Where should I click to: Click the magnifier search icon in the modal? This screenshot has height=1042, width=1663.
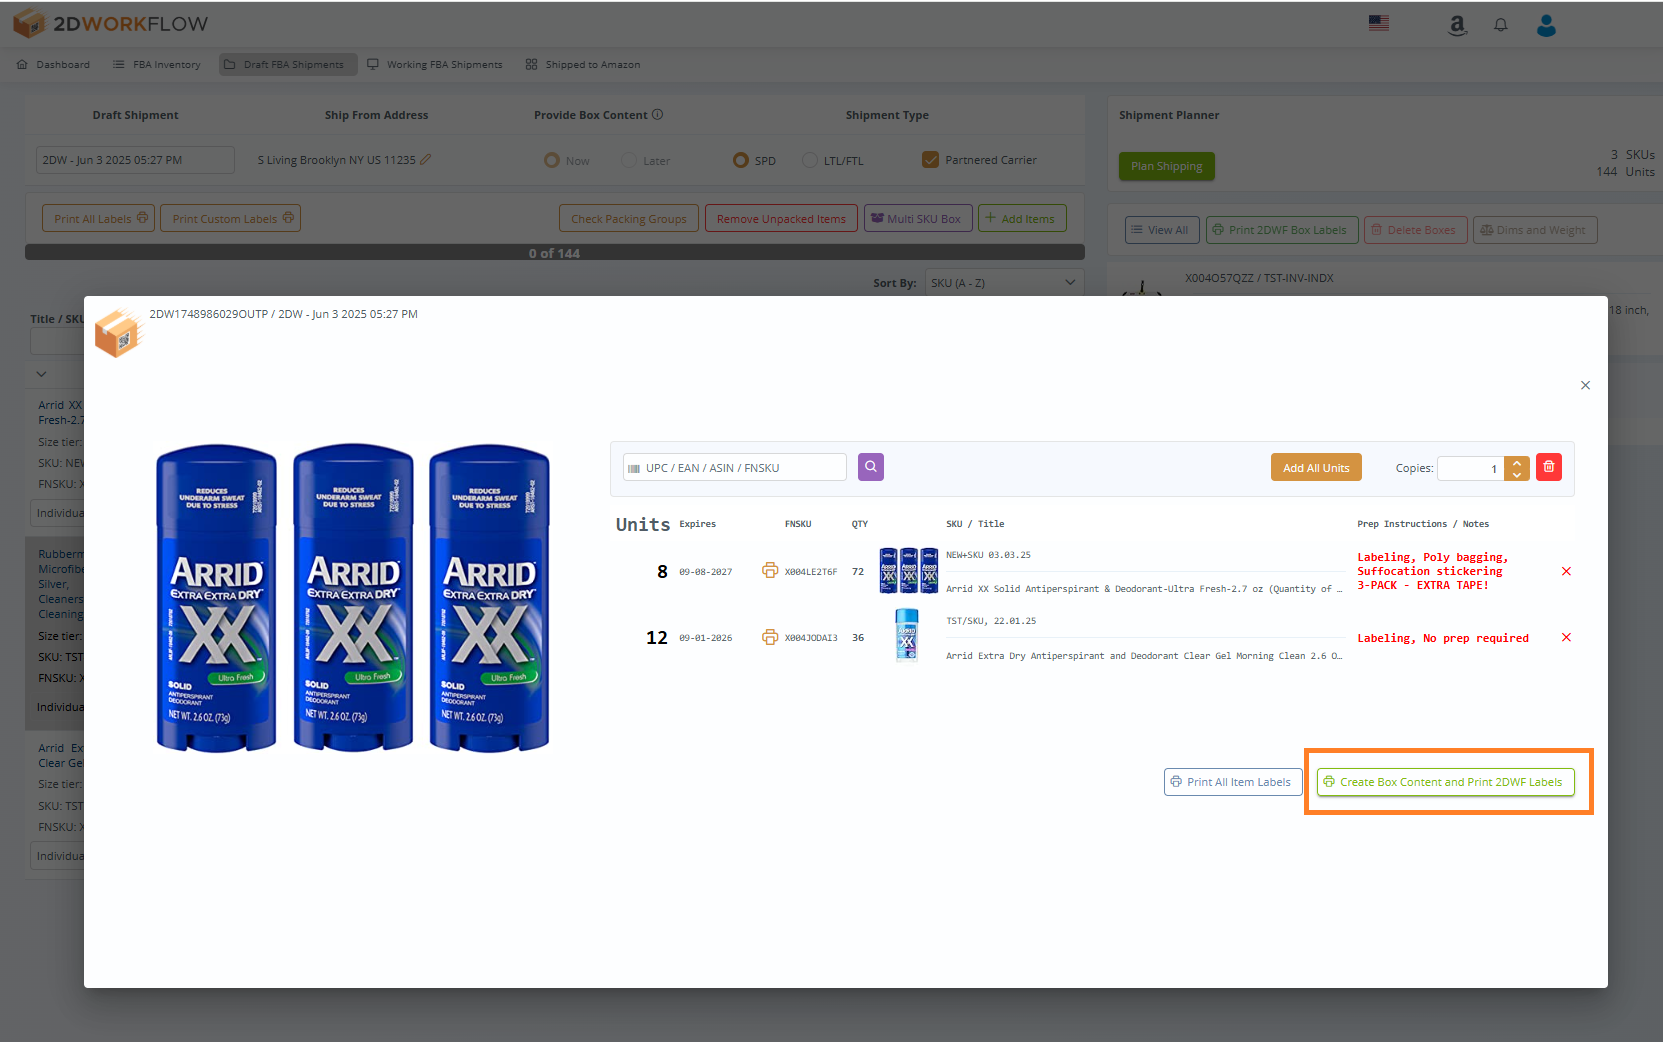tap(870, 466)
